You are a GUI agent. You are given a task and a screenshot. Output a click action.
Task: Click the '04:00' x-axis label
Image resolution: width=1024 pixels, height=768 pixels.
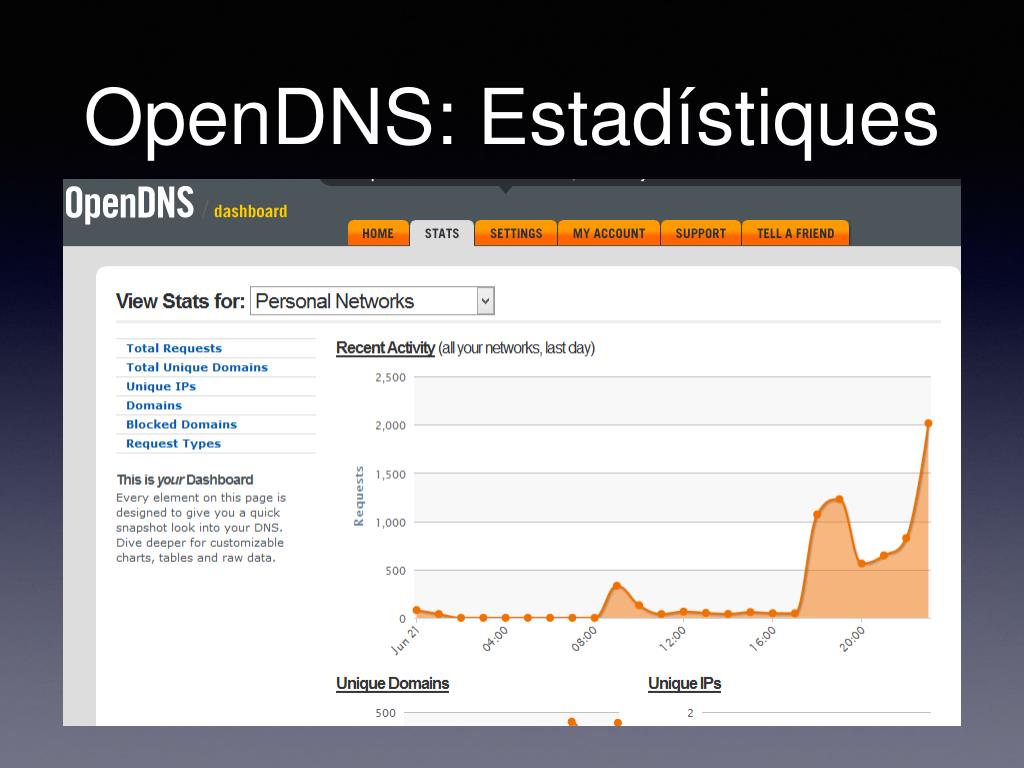click(495, 639)
